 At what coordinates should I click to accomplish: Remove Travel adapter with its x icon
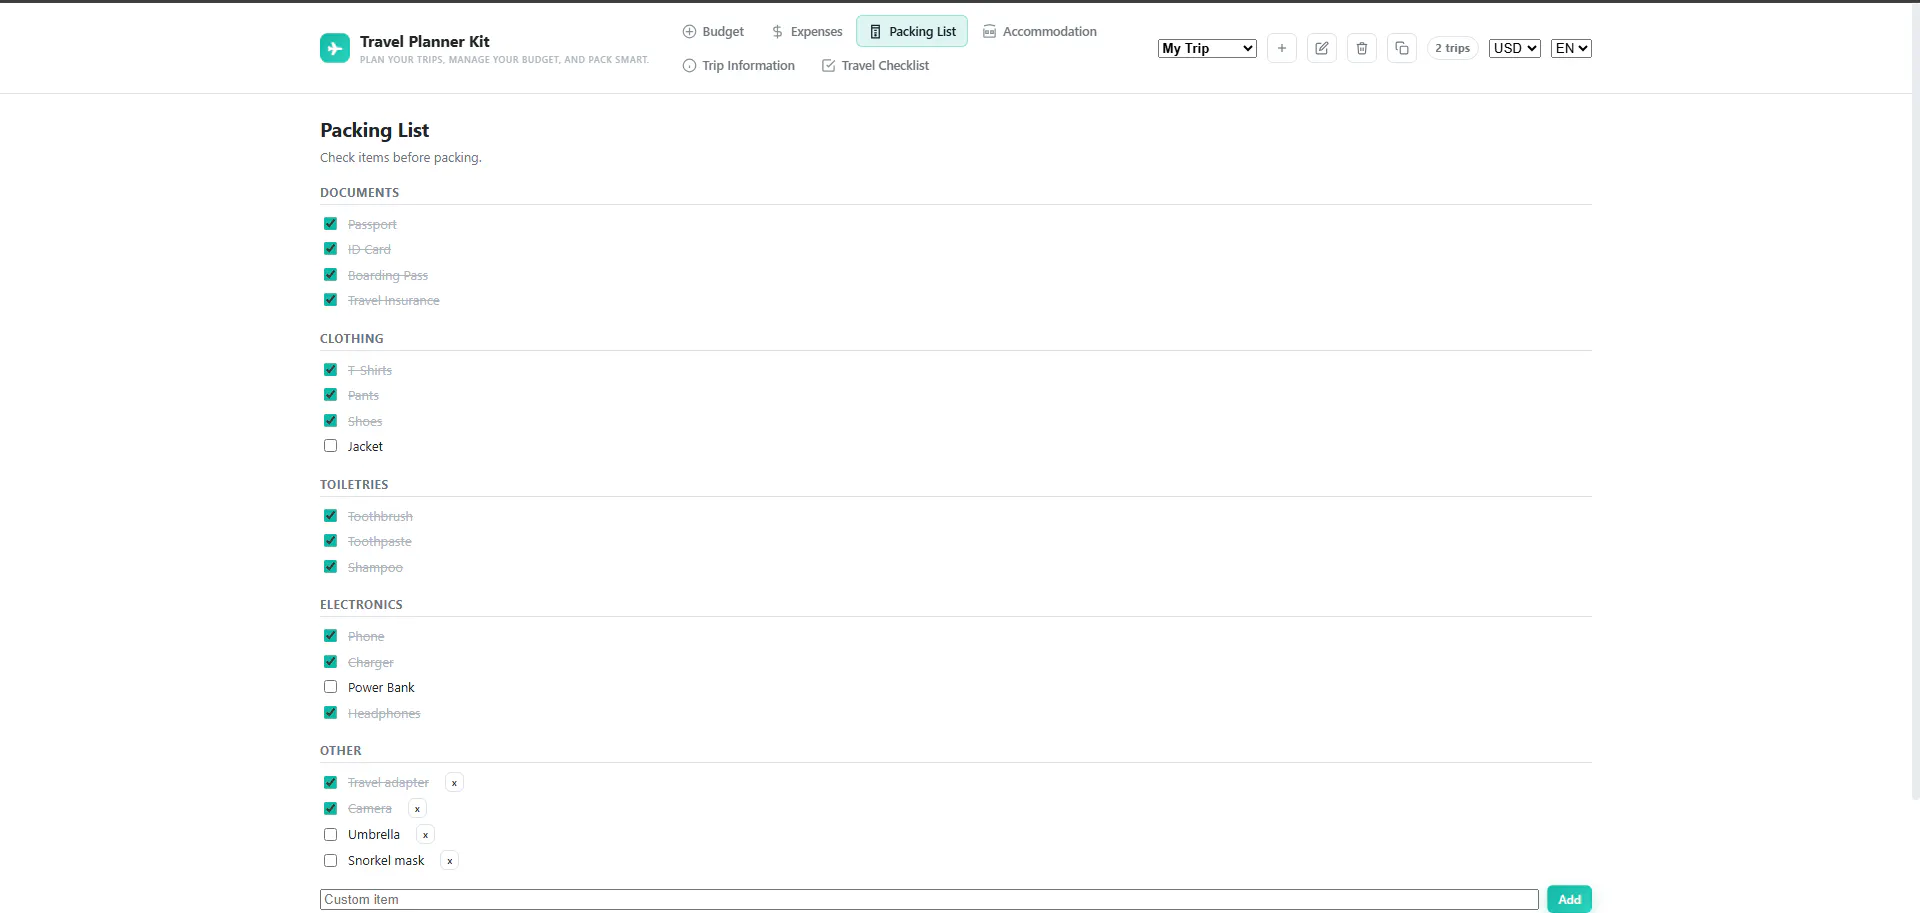[x=454, y=783]
